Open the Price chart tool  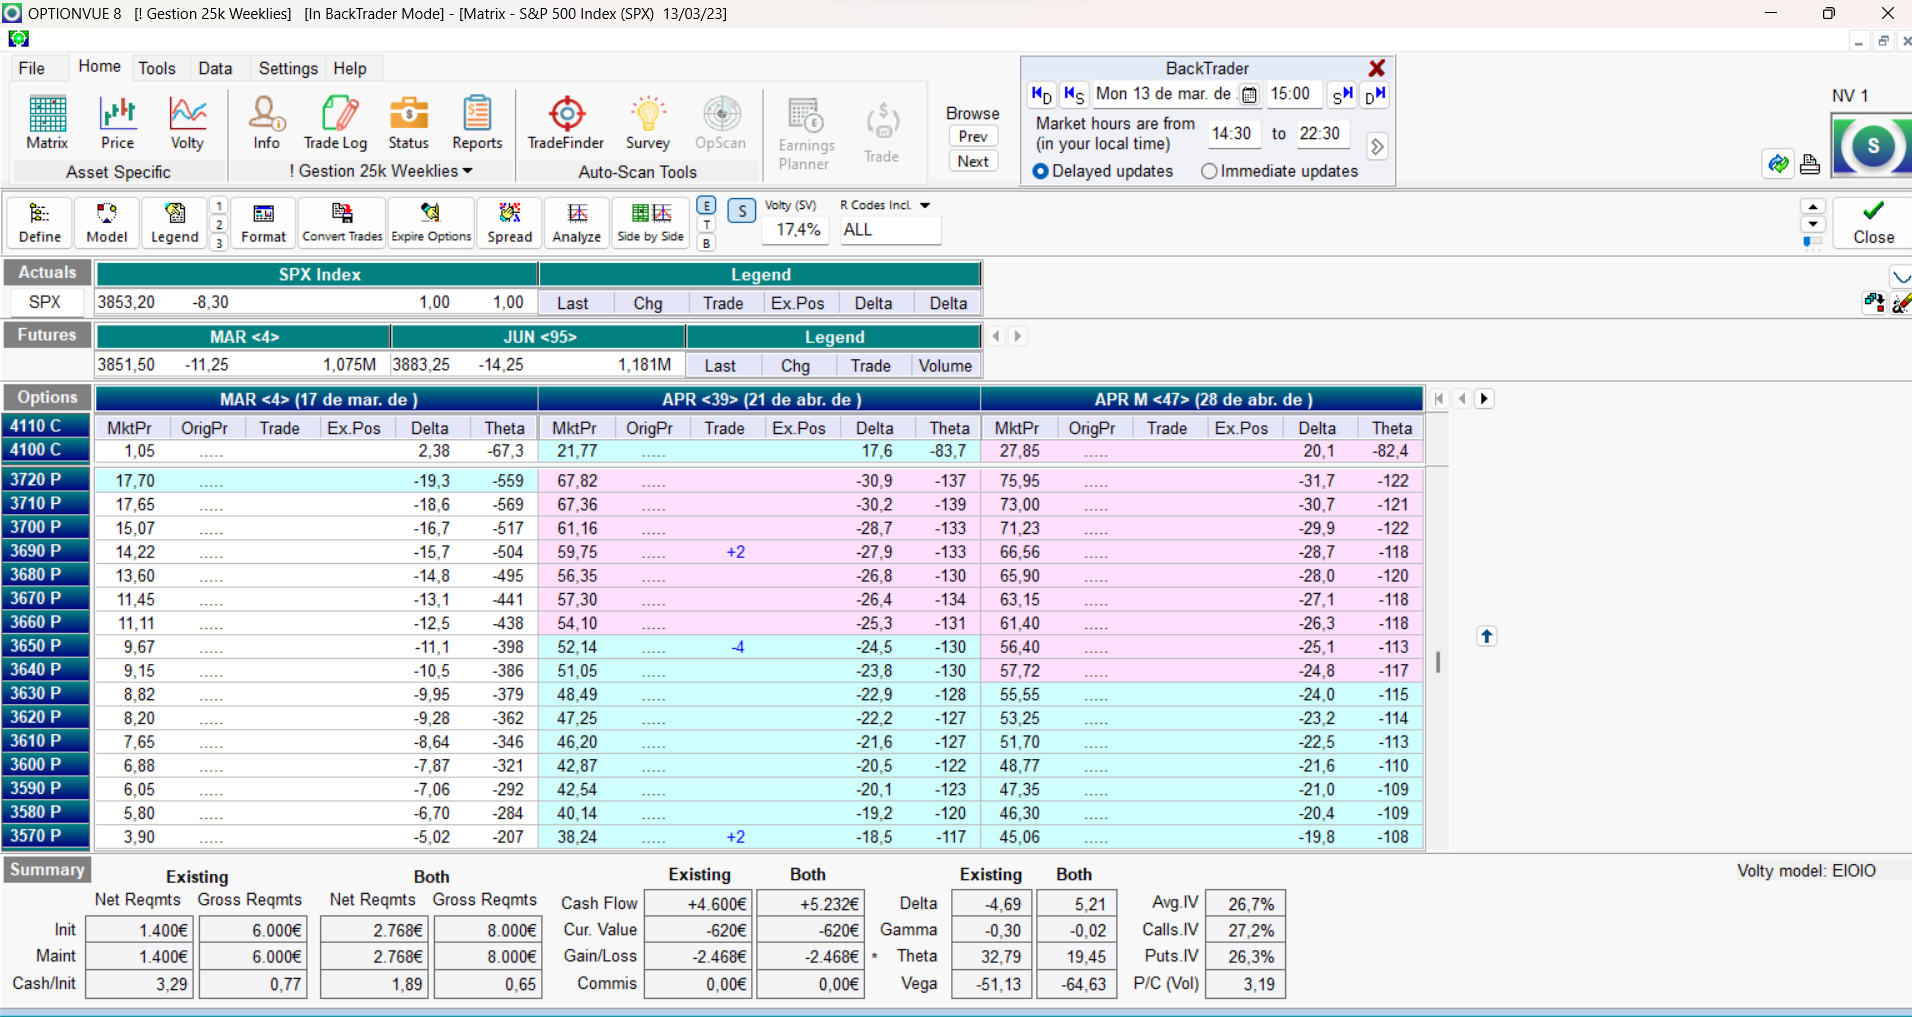coord(117,123)
